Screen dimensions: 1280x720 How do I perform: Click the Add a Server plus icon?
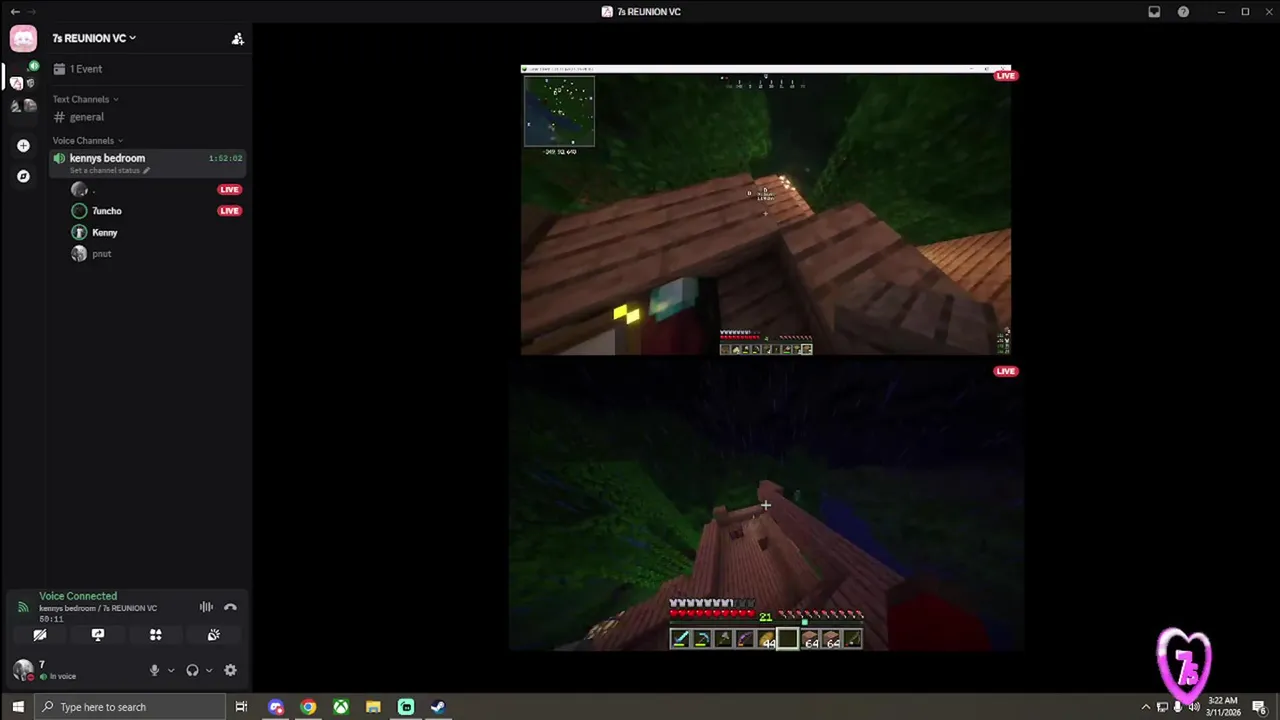(23, 146)
